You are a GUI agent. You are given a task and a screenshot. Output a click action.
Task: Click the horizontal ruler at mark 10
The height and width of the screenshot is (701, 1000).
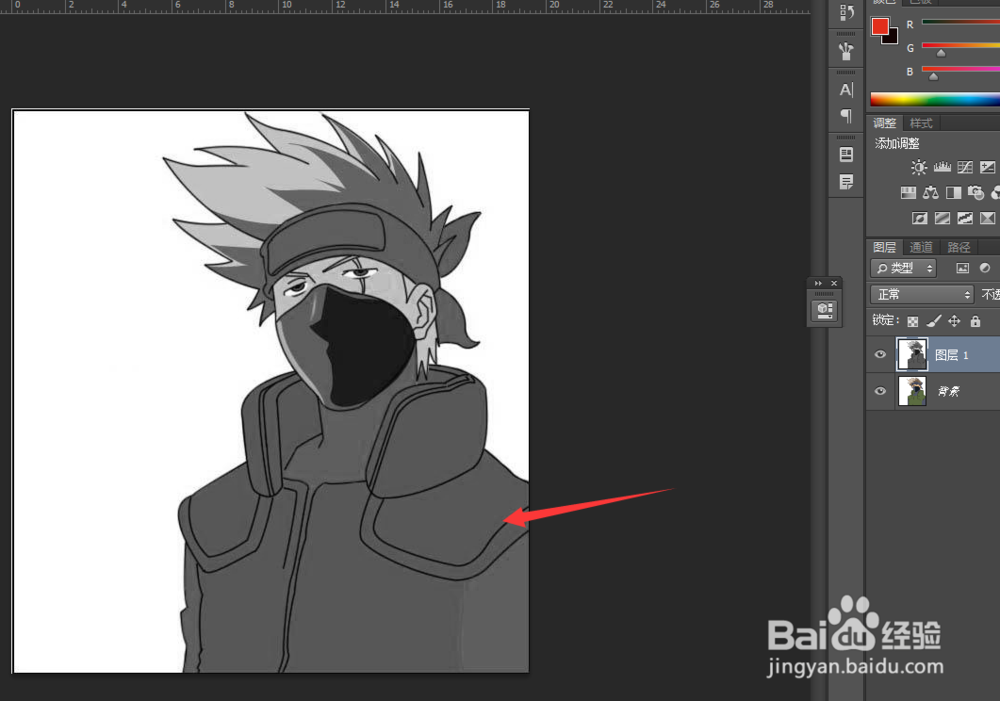tap(286, 6)
